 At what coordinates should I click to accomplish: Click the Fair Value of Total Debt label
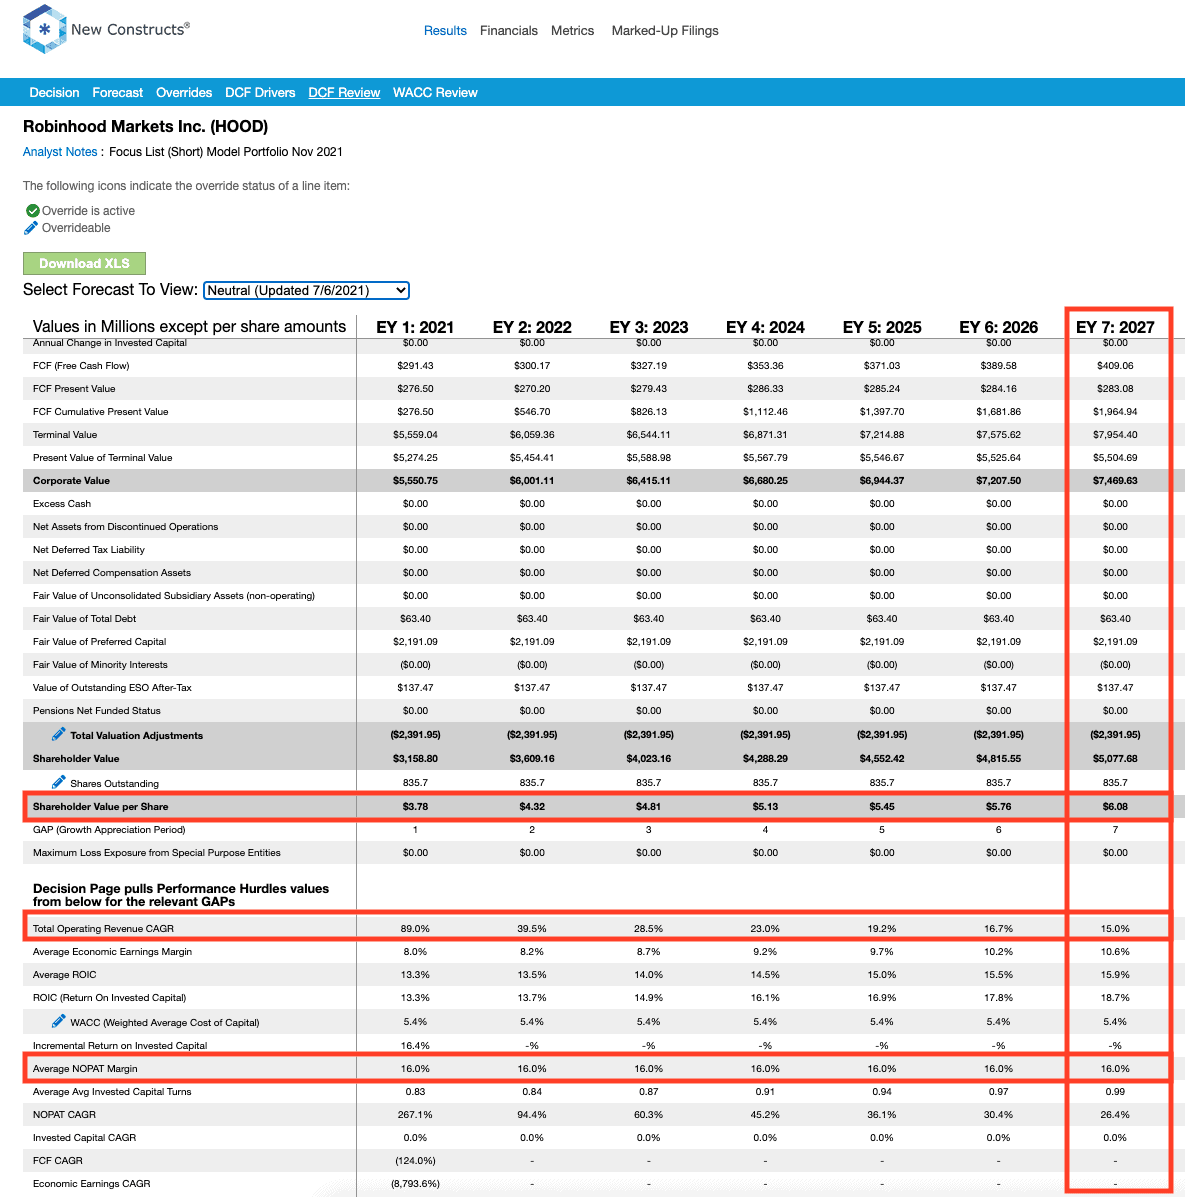[85, 618]
